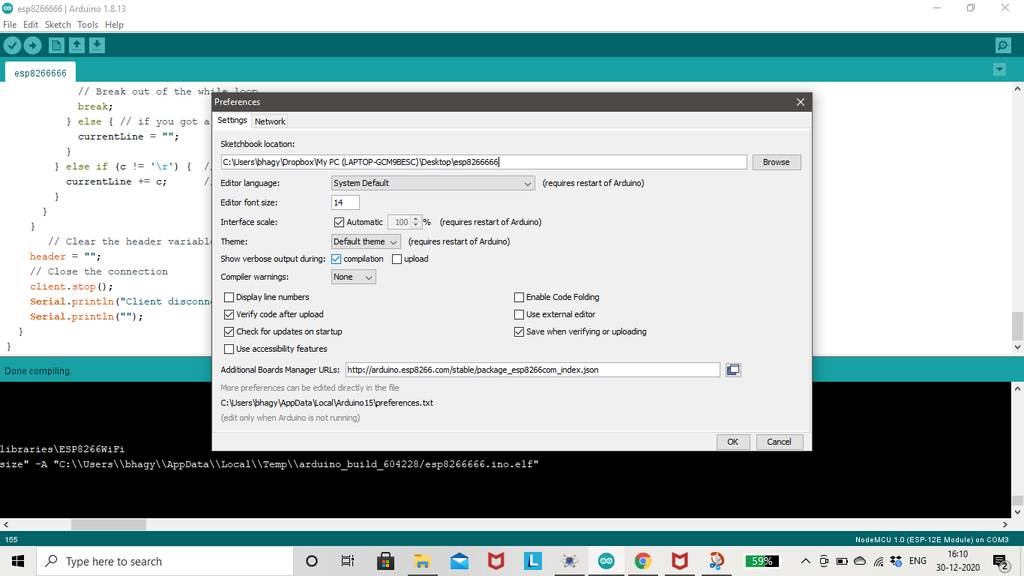Viewport: 1024px width, 576px height.
Task: Open the Theme dropdown
Action: [365, 242]
